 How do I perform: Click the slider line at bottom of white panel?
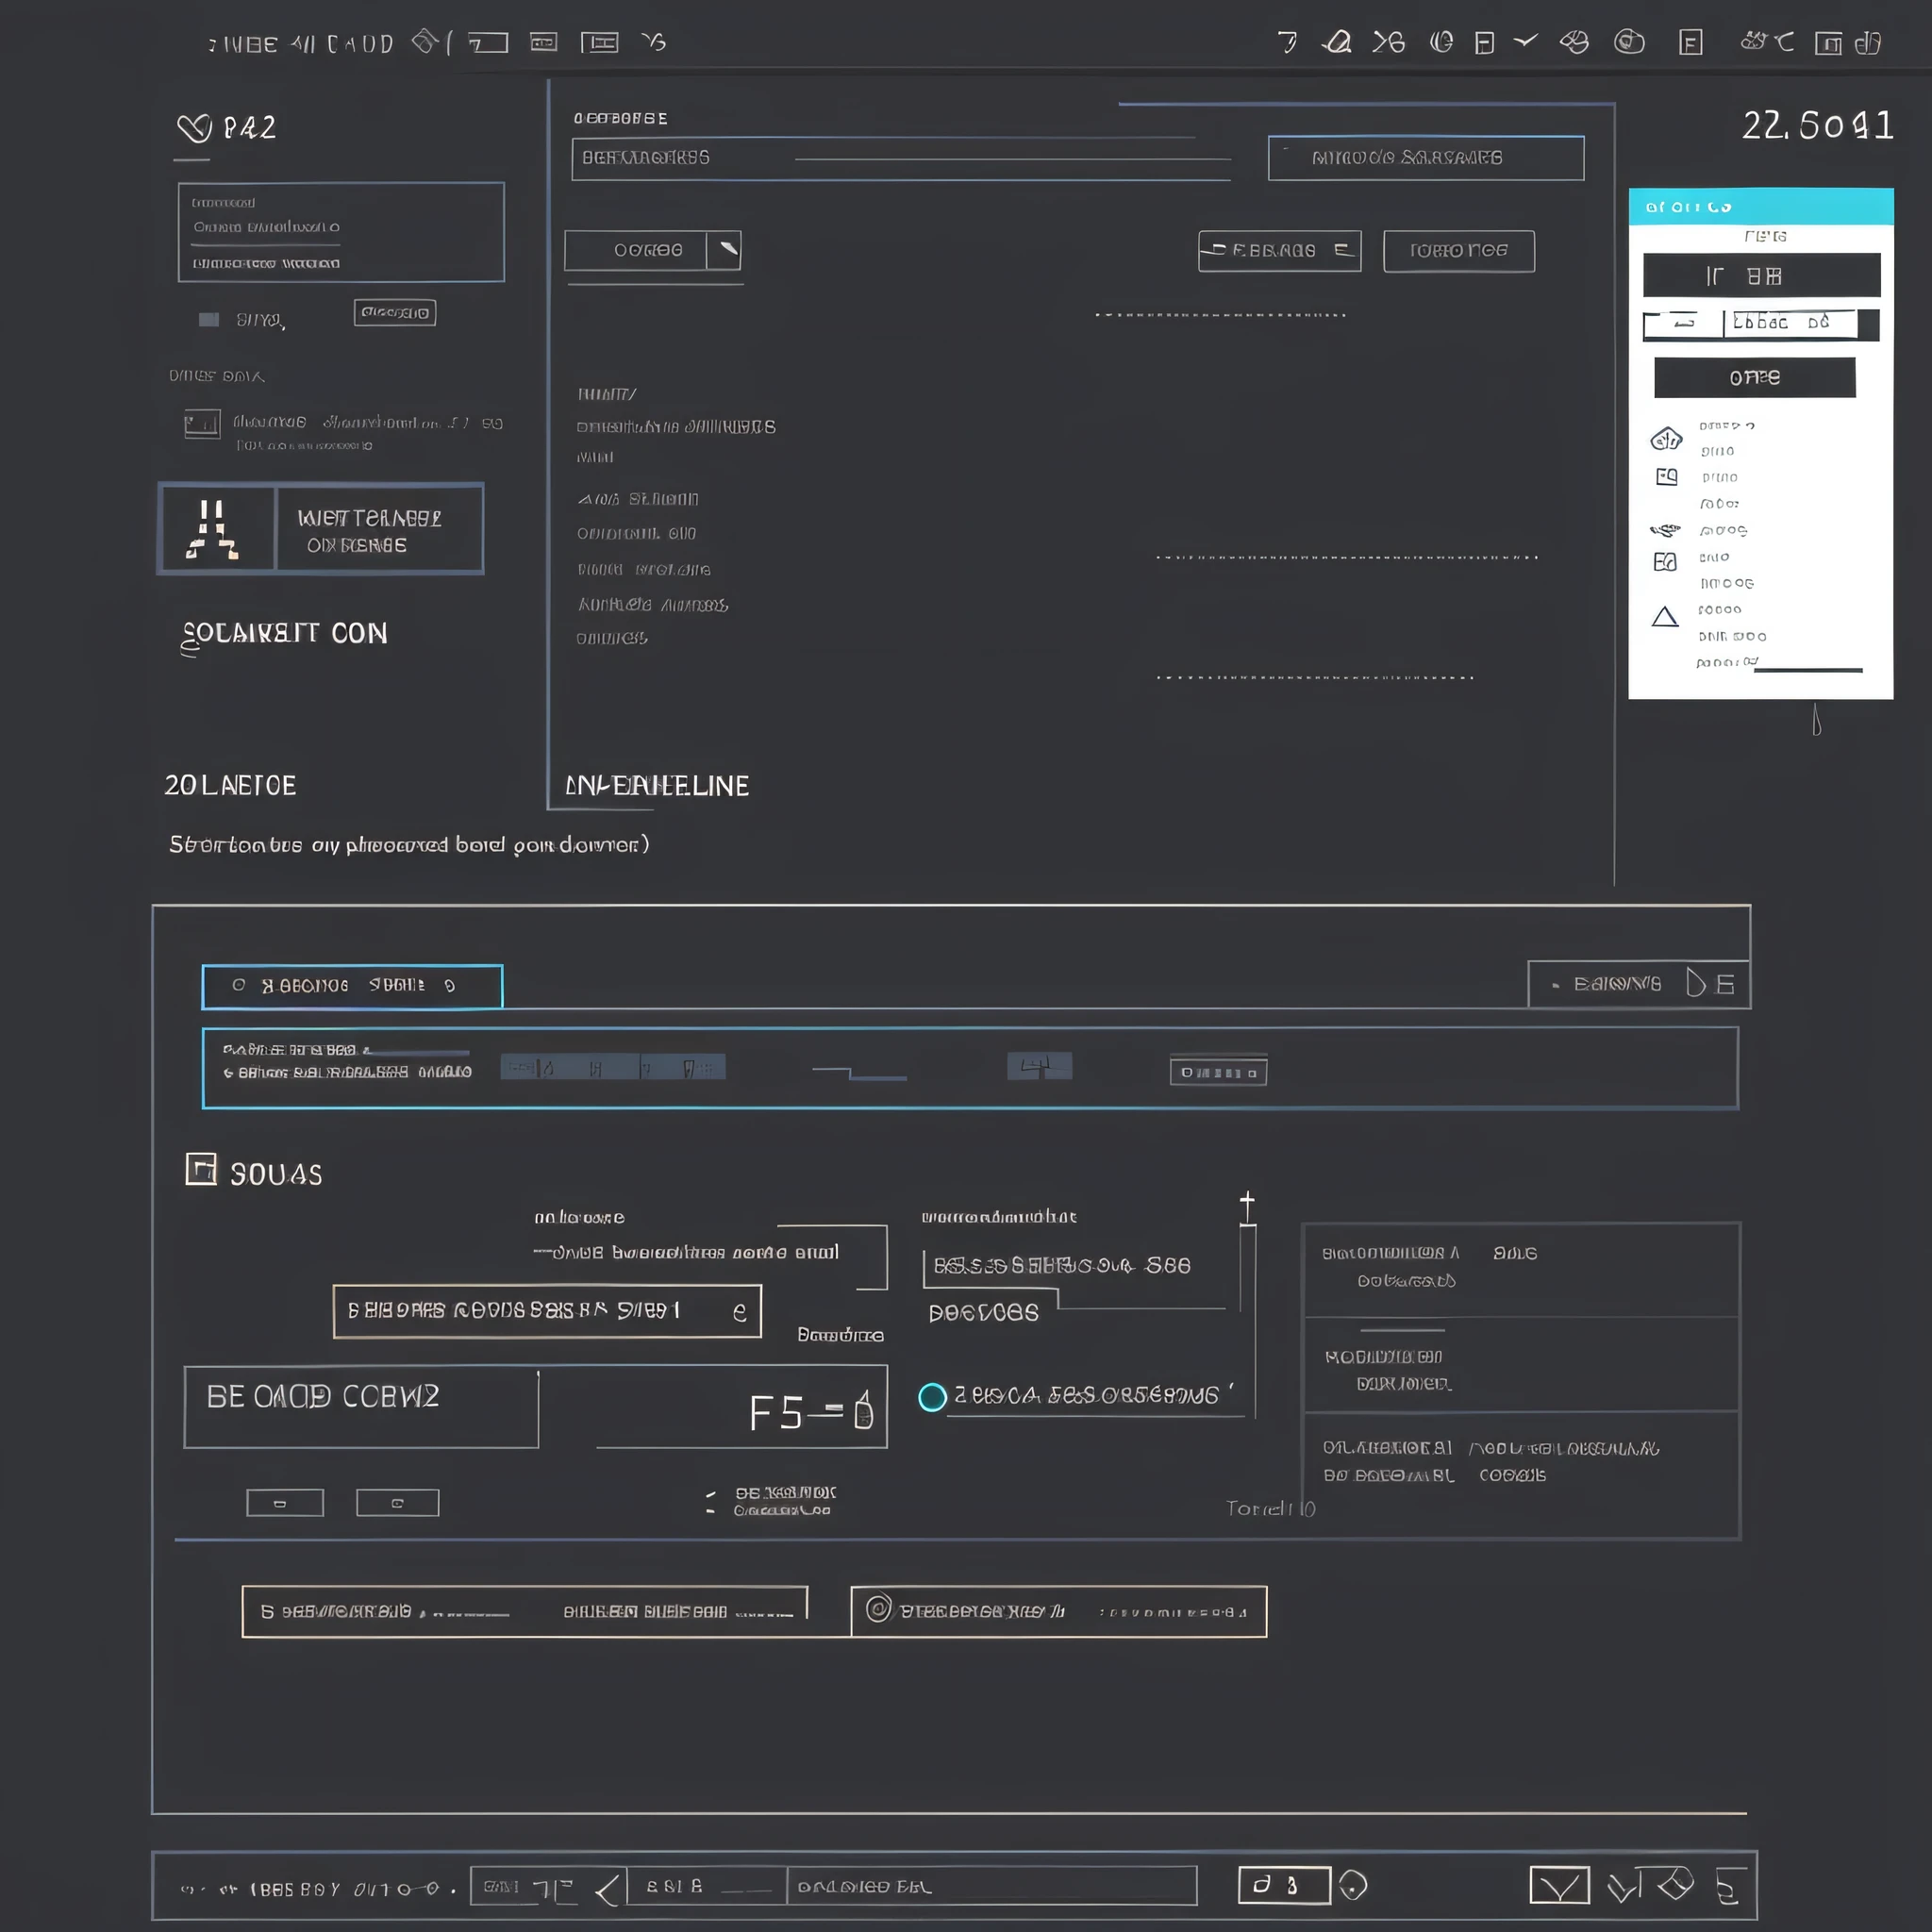coord(1808,670)
